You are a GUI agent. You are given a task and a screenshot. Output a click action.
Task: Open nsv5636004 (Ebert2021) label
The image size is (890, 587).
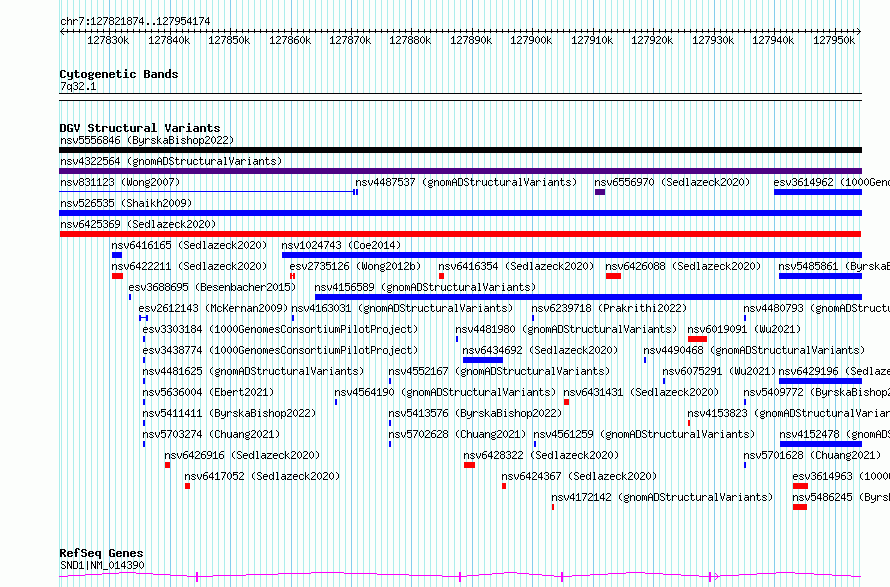208,392
